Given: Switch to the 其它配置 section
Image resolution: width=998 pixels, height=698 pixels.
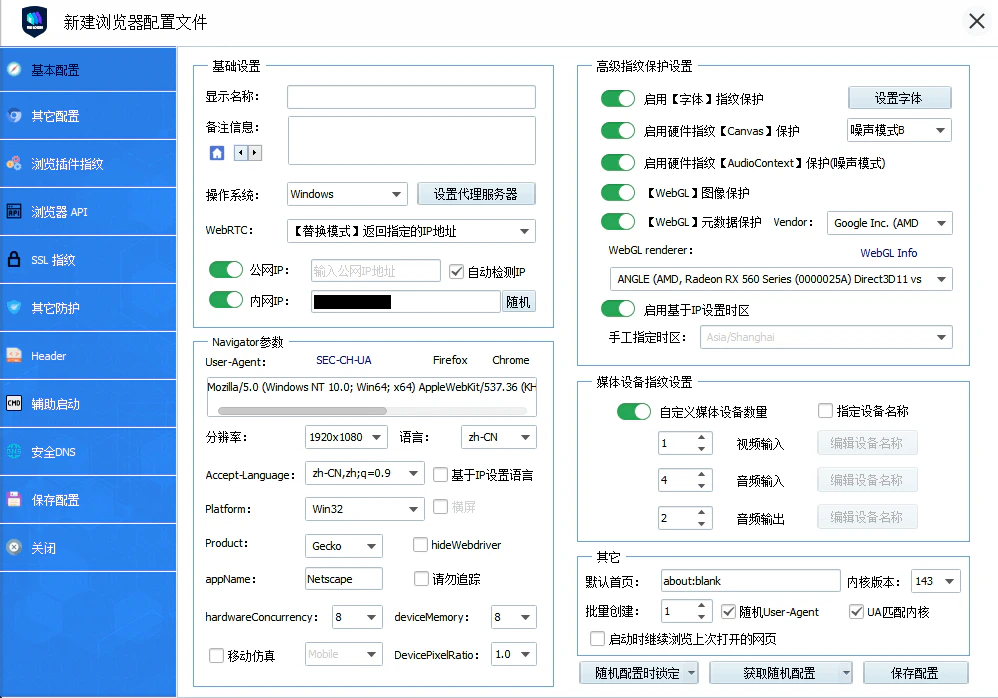Looking at the screenshot, I should coord(15,117).
